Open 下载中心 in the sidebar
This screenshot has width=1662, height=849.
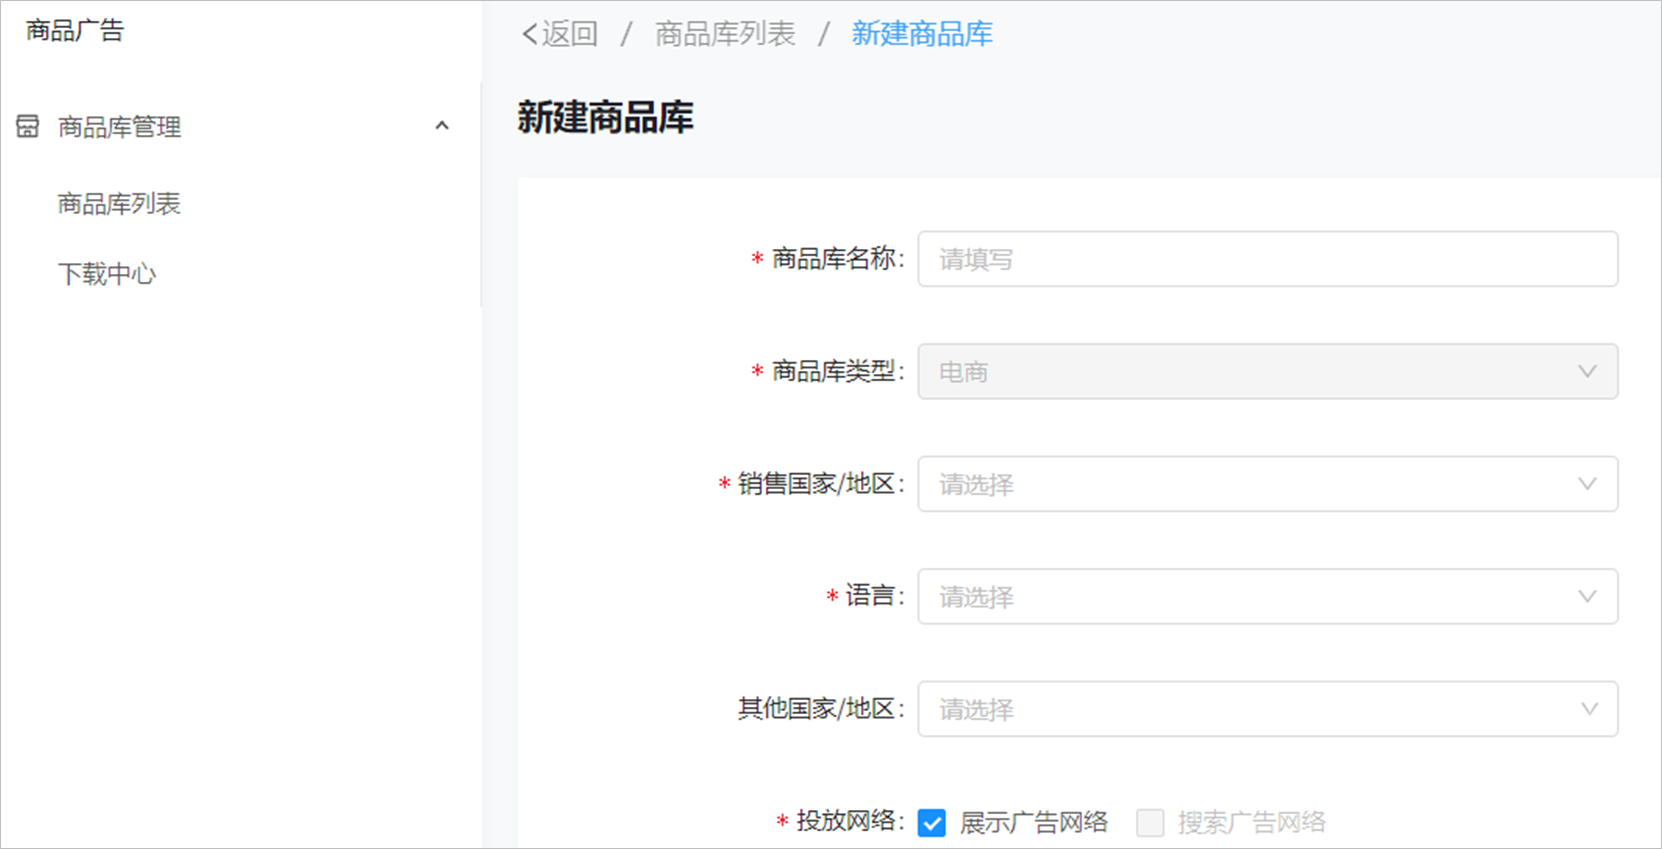pyautogui.click(x=107, y=274)
